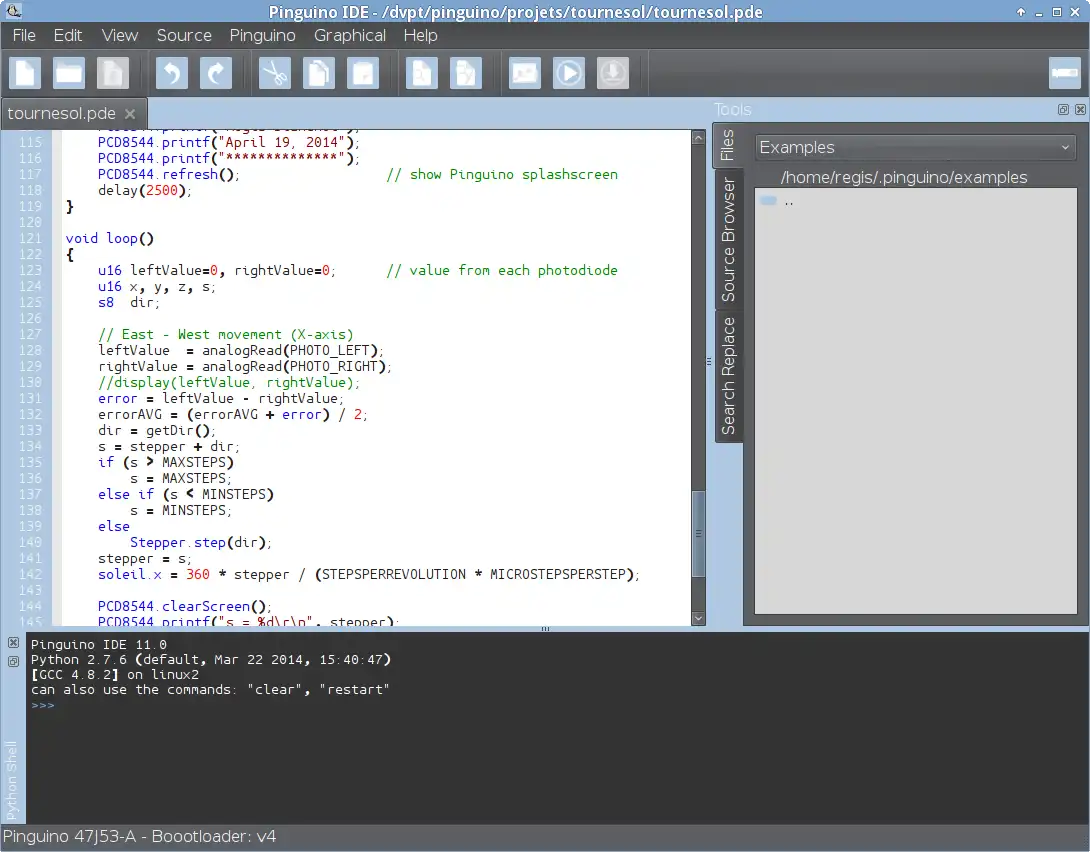The height and width of the screenshot is (852, 1090).
Task: Click the board selection icon at far right
Action: (1064, 74)
